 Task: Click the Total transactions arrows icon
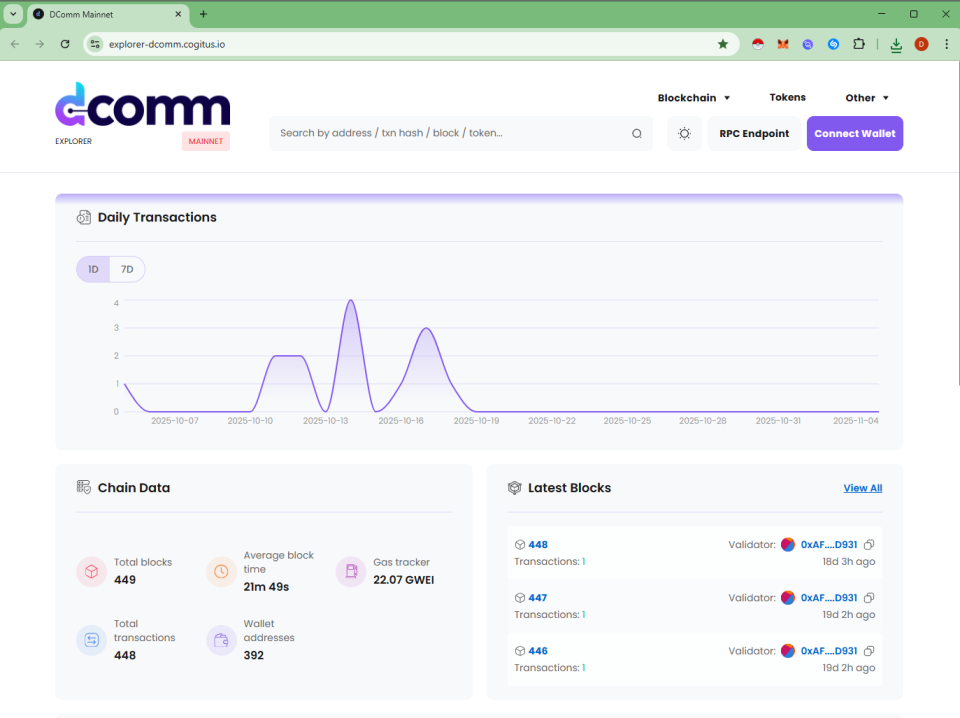pos(92,640)
